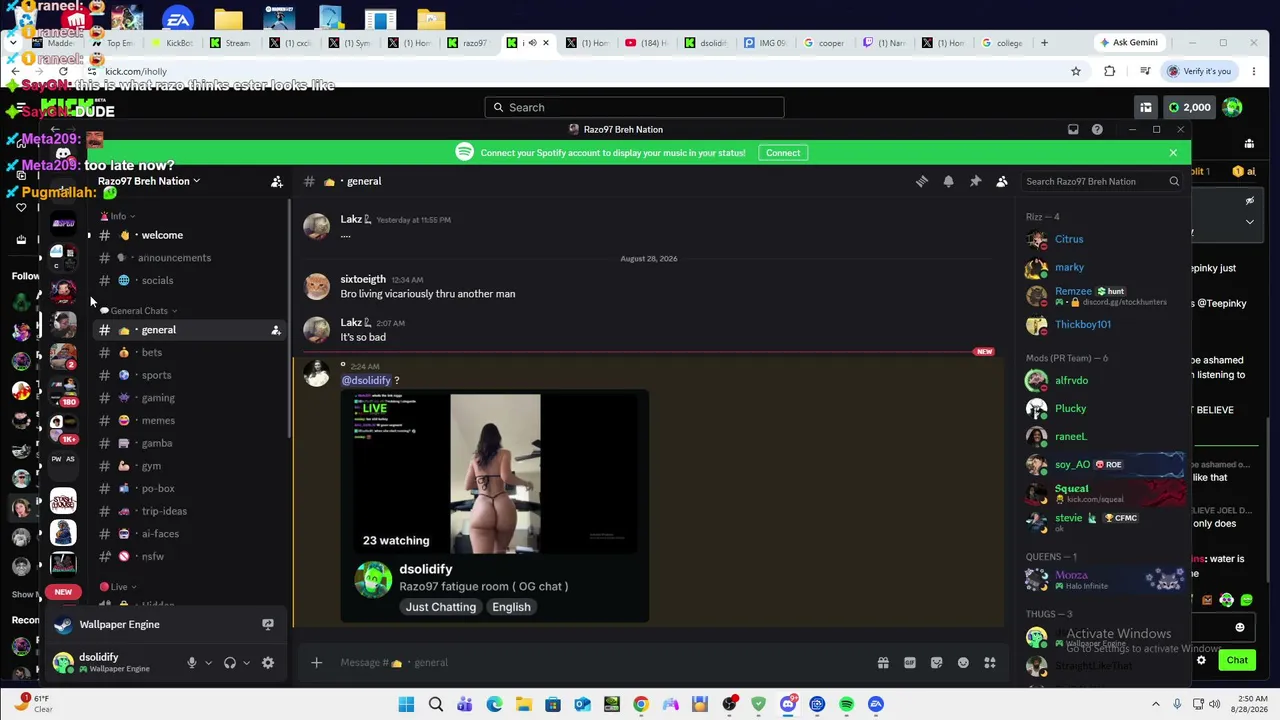Click the Kick search bar

pyautogui.click(x=635, y=107)
